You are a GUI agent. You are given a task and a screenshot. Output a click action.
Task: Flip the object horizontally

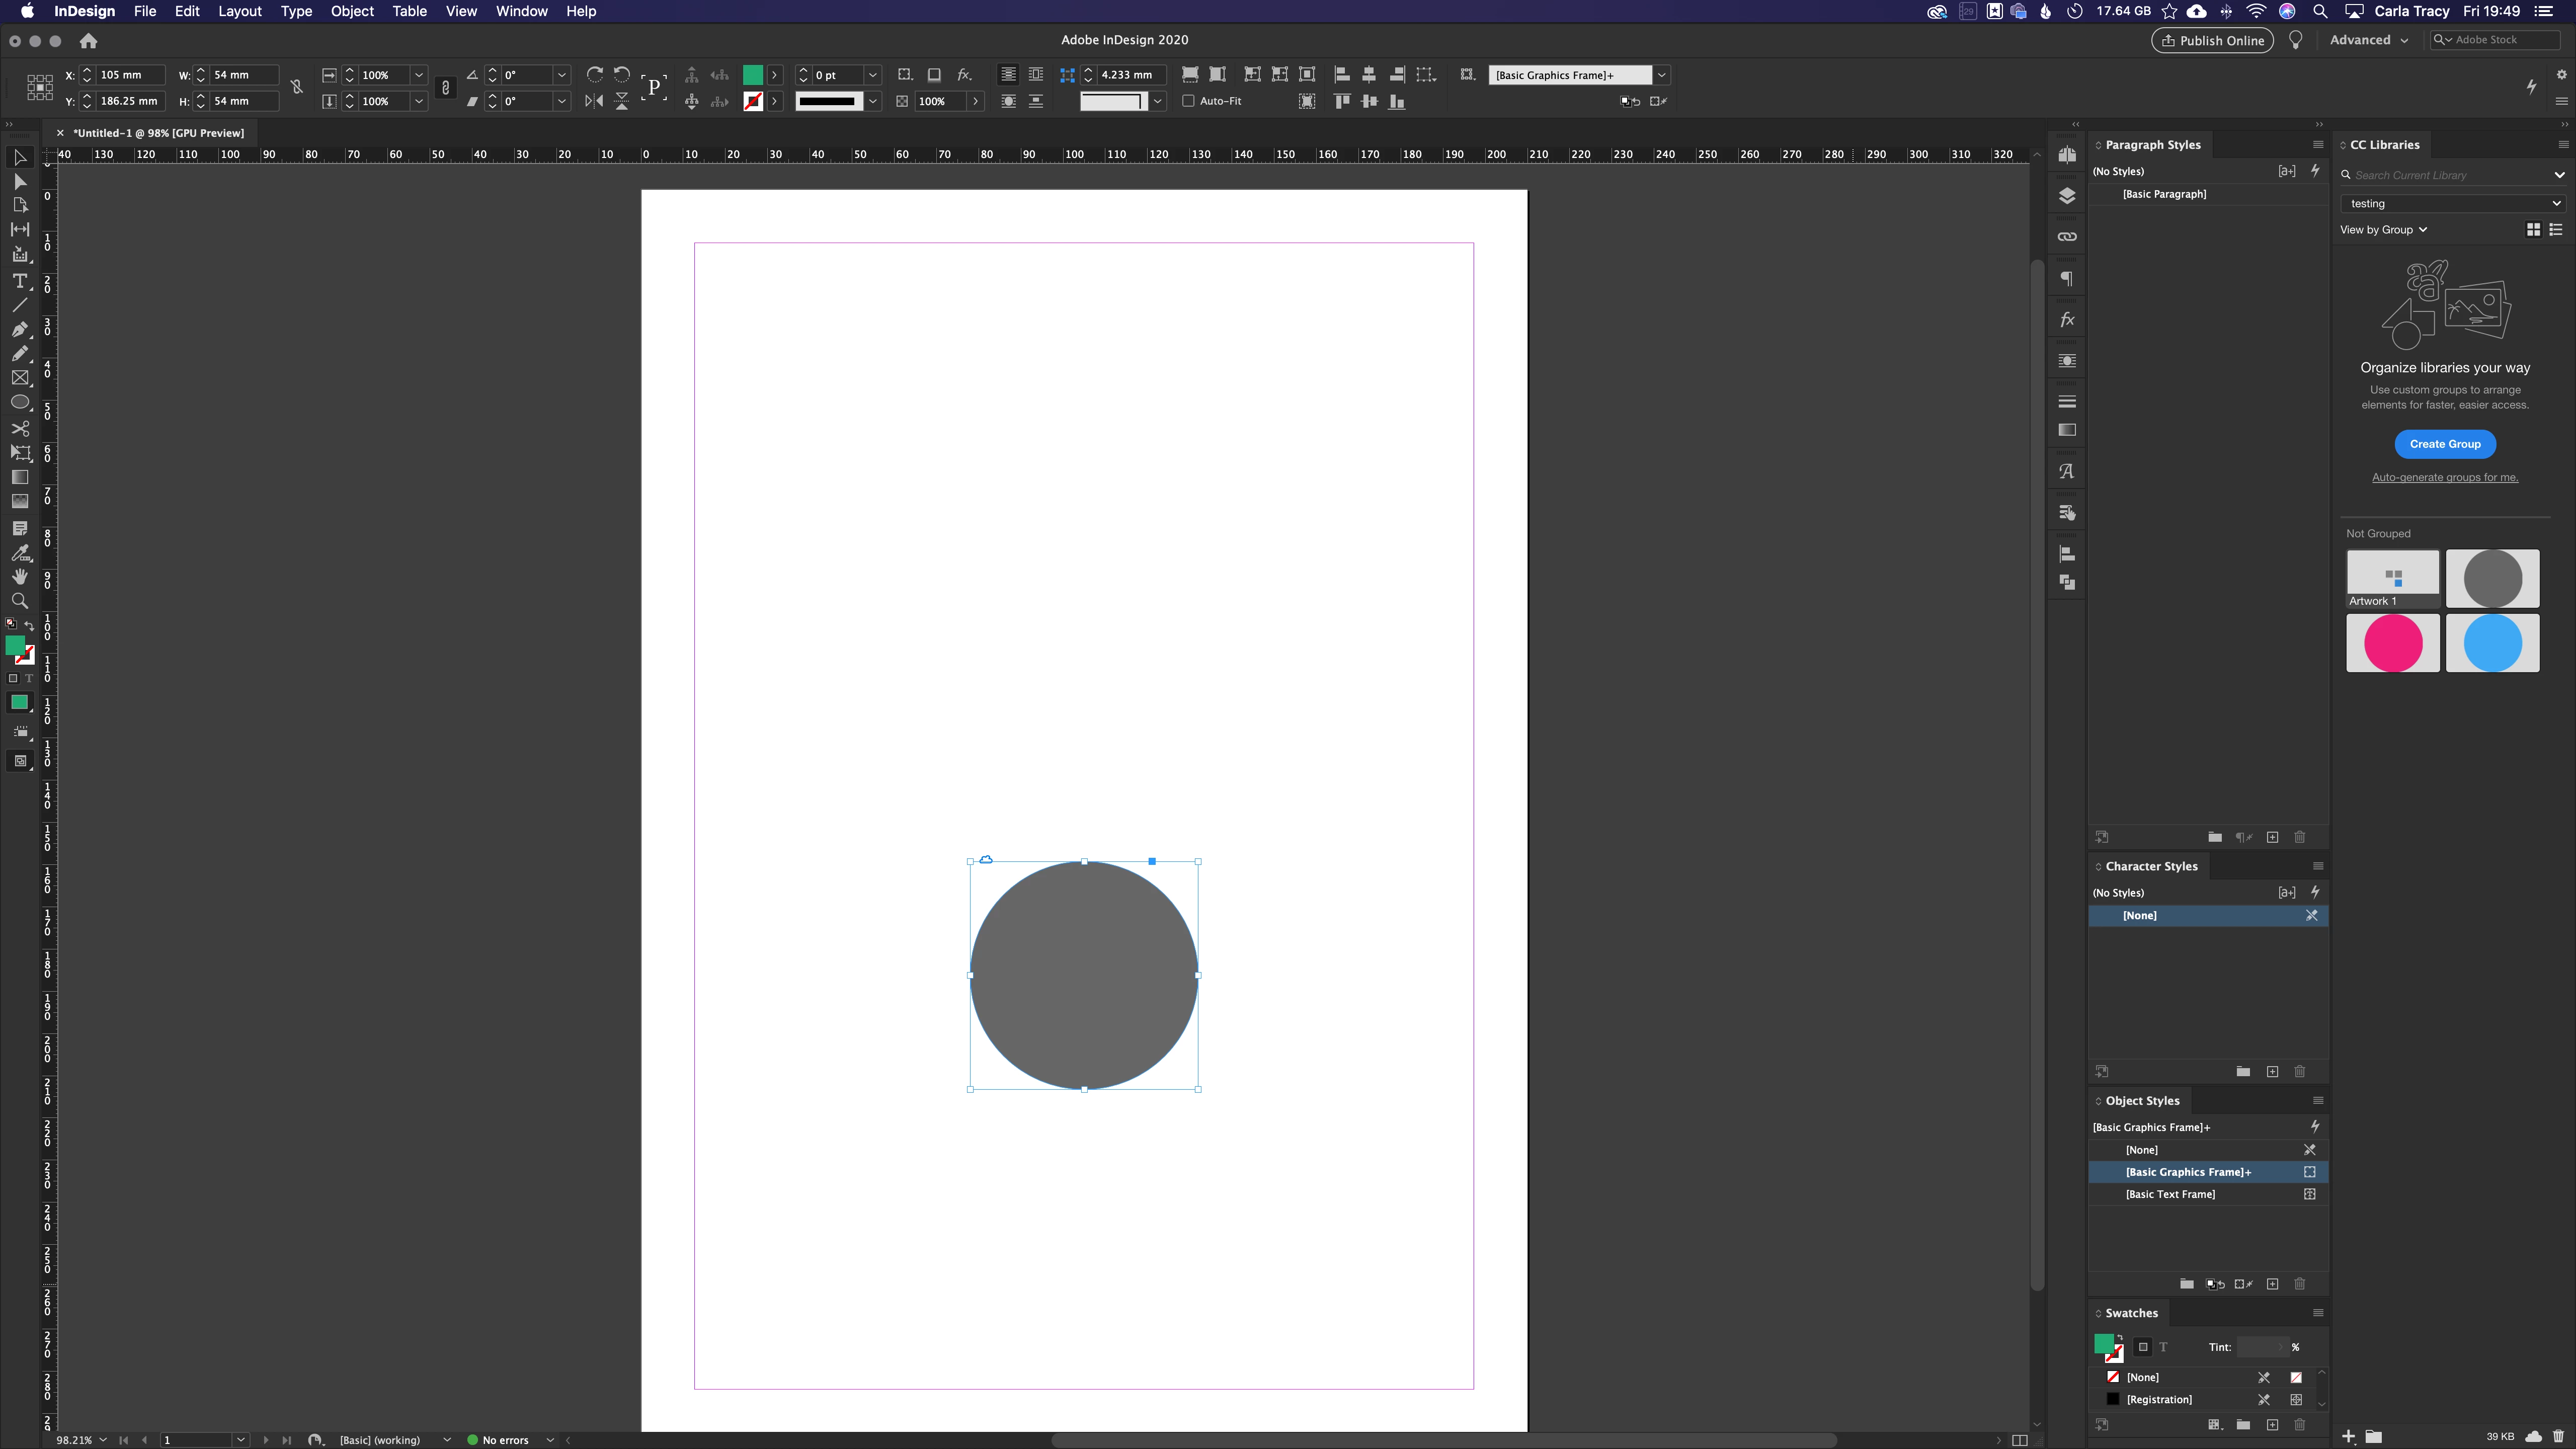pyautogui.click(x=594, y=101)
